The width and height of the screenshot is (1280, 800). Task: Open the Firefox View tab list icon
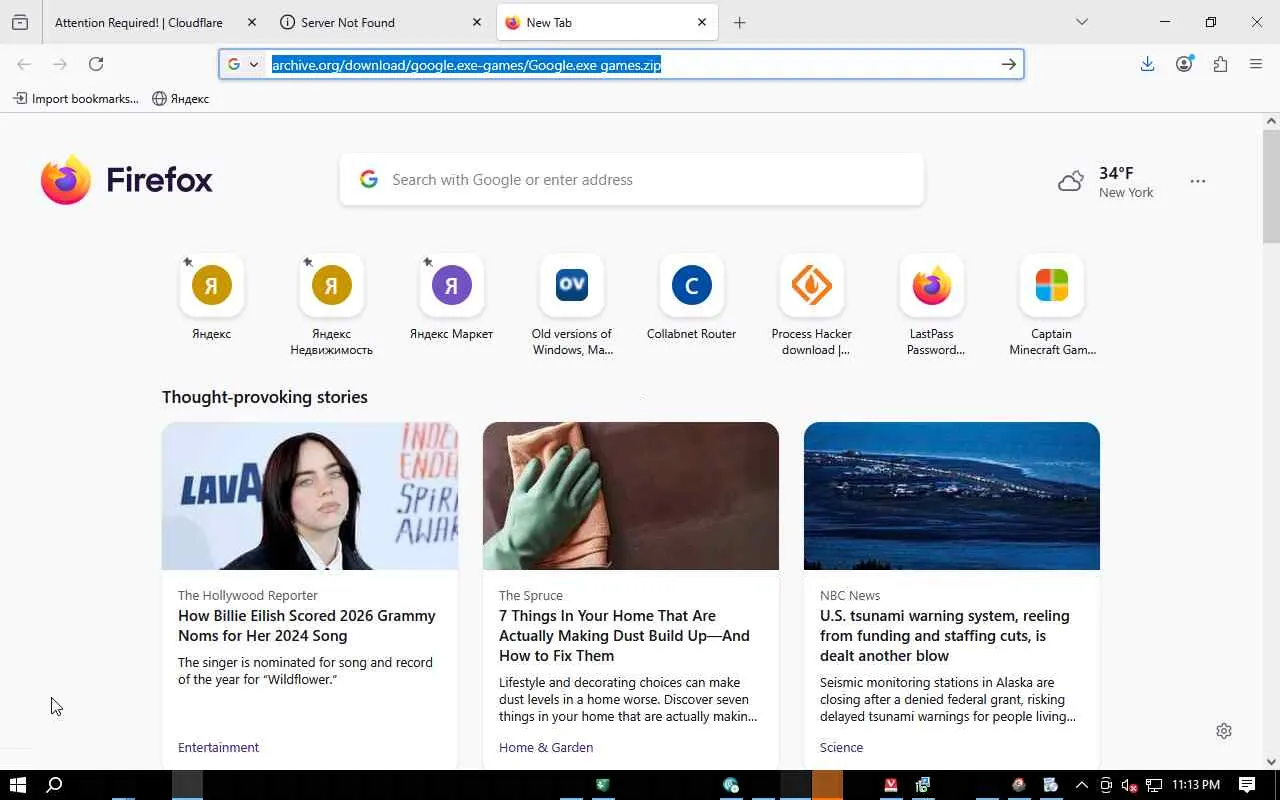(x=20, y=22)
